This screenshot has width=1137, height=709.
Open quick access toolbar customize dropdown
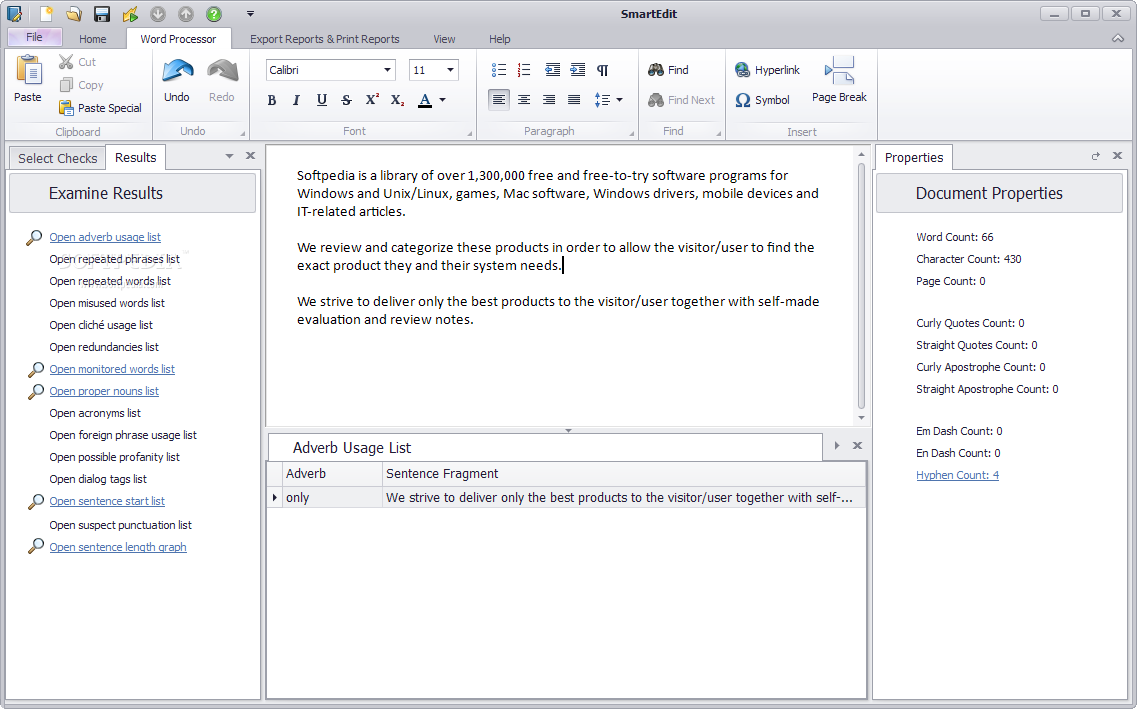pos(250,14)
